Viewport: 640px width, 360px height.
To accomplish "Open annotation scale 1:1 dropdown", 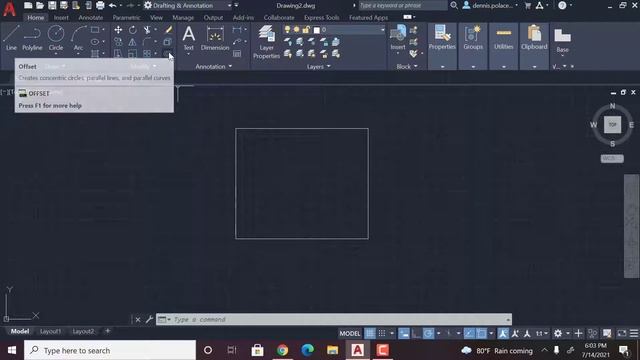I will (x=542, y=333).
